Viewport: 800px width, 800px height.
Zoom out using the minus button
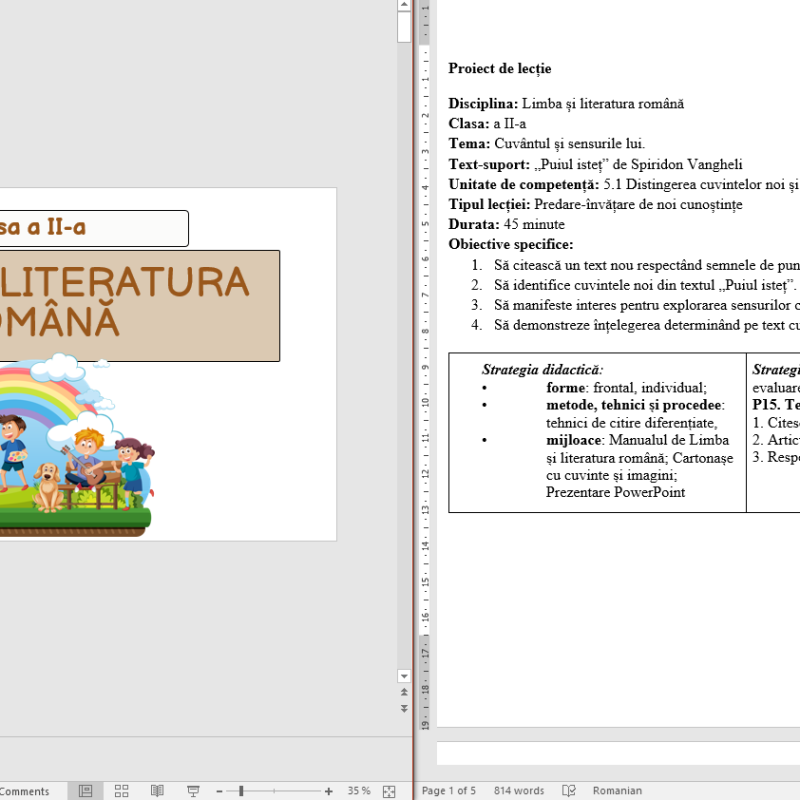tap(218, 791)
